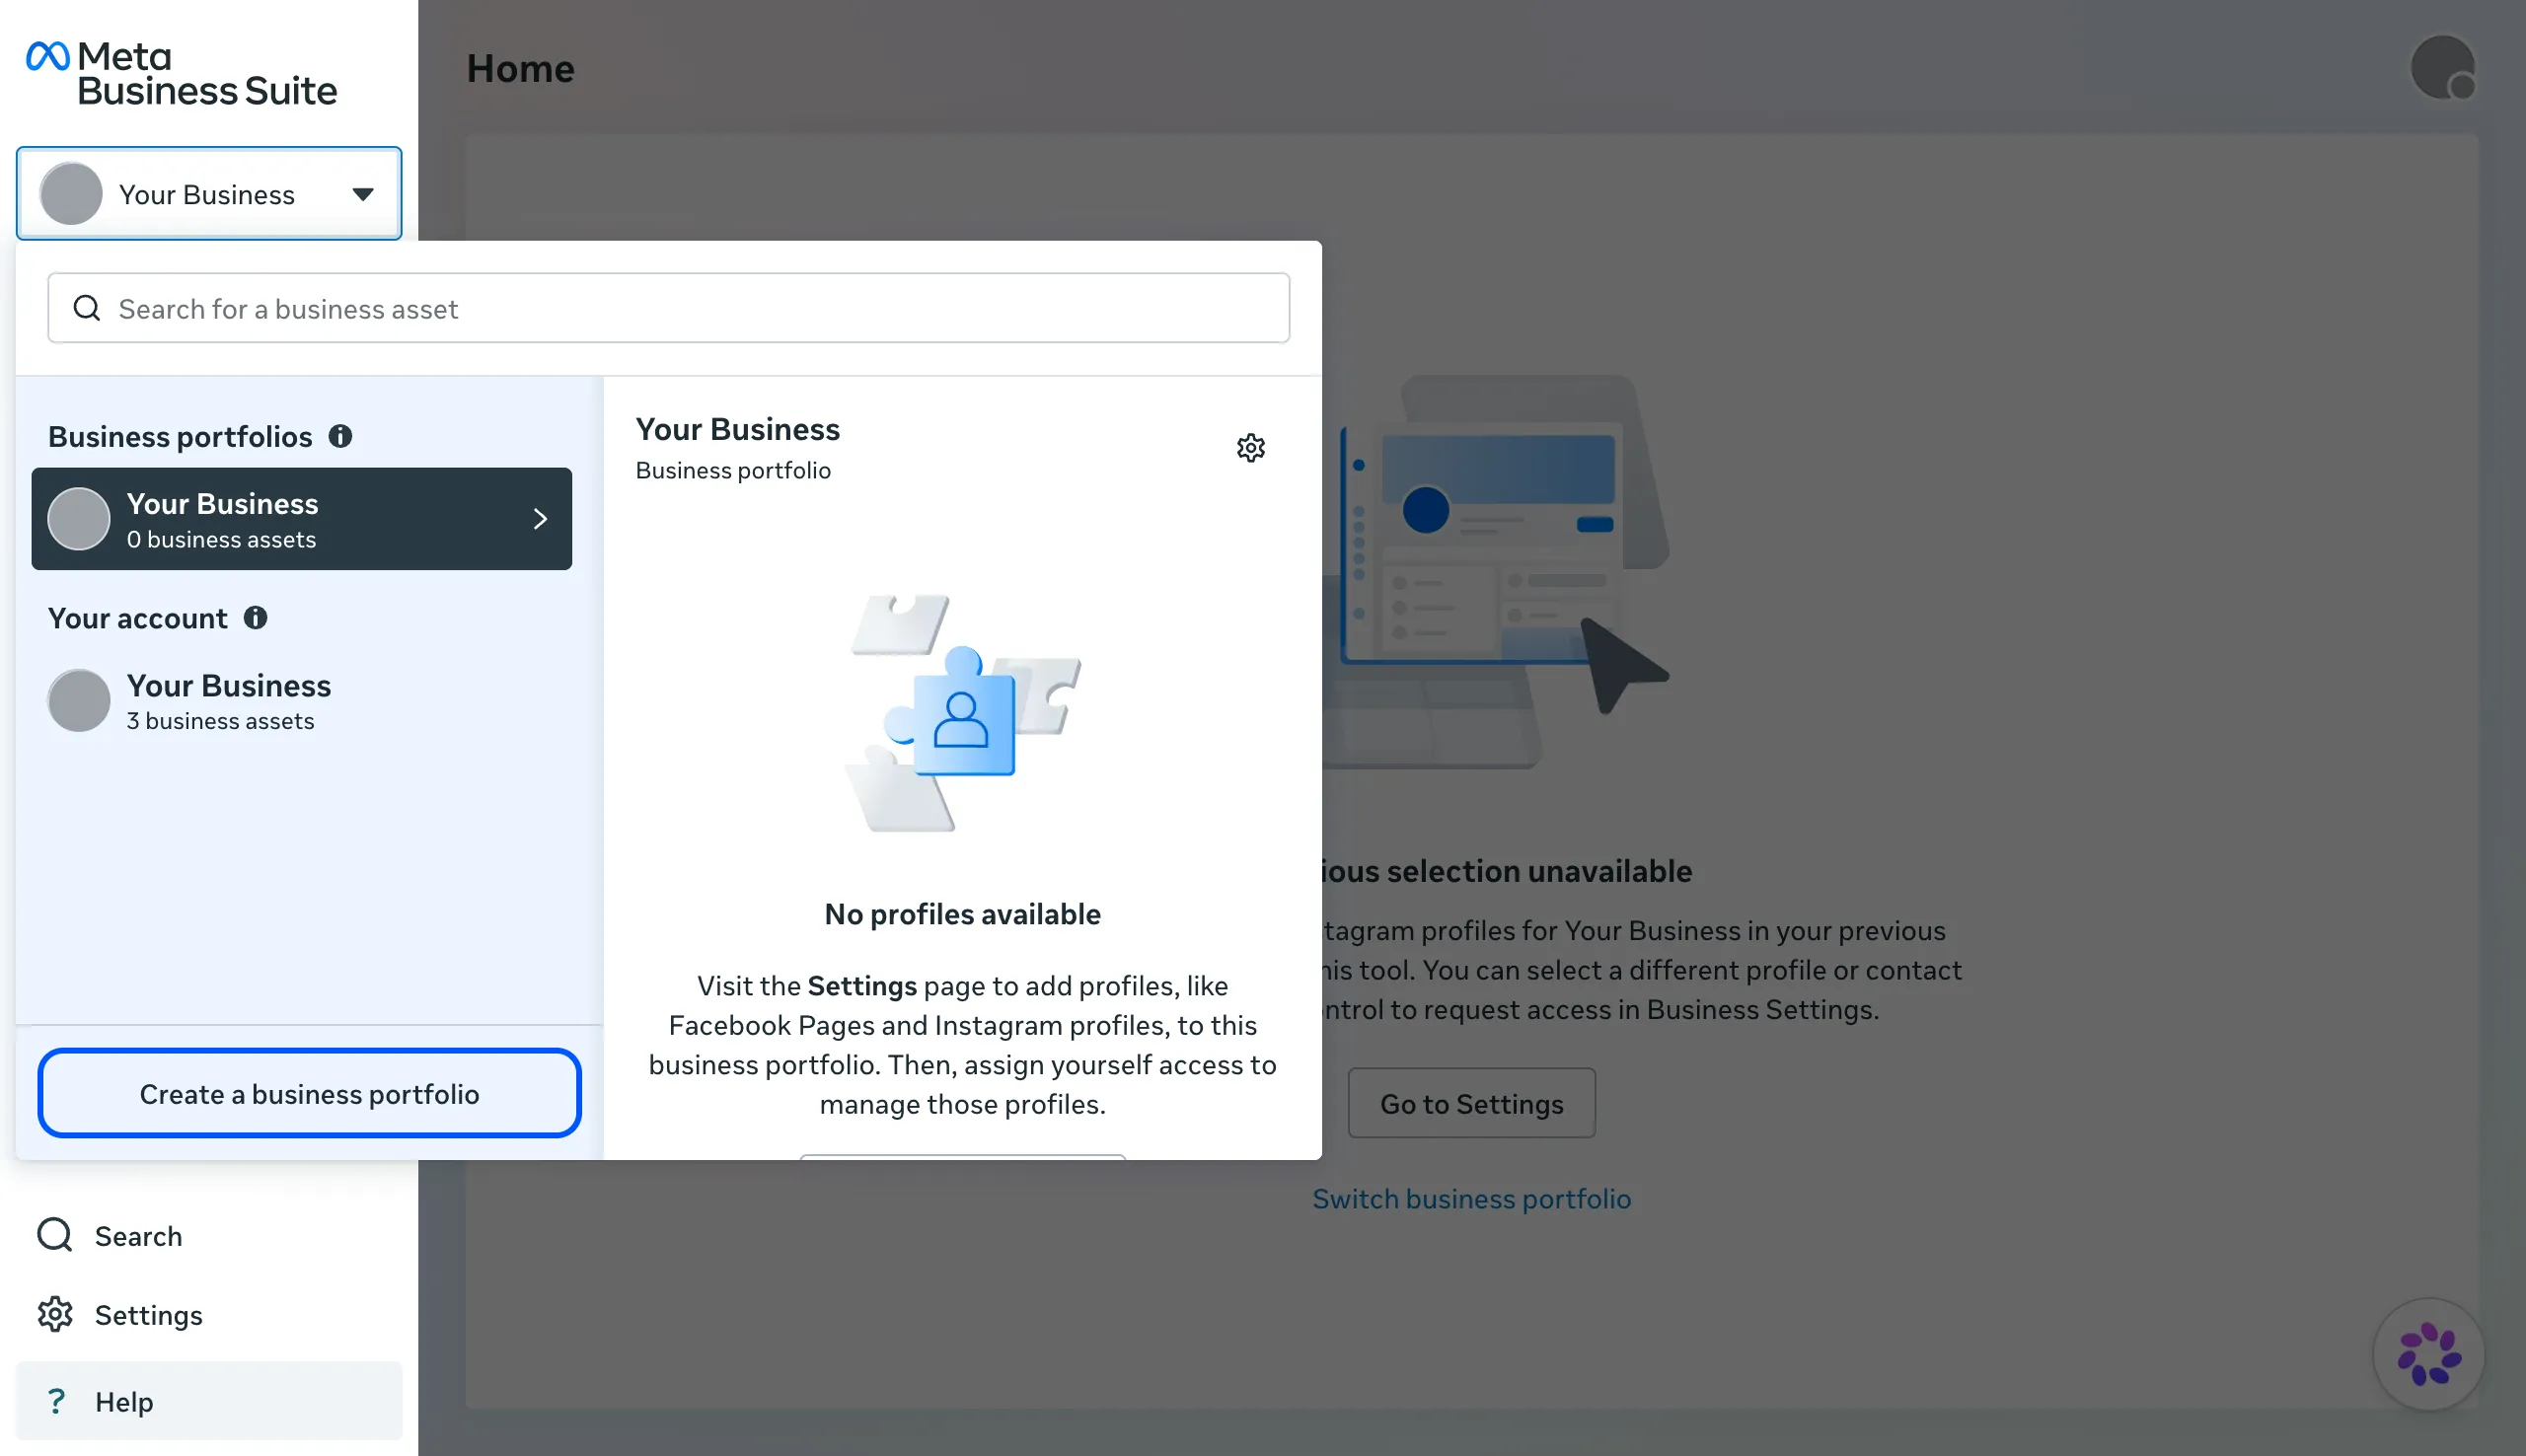Click the info icon beside Business portfolios
Viewport: 2526px width, 1456px height.
click(340, 436)
